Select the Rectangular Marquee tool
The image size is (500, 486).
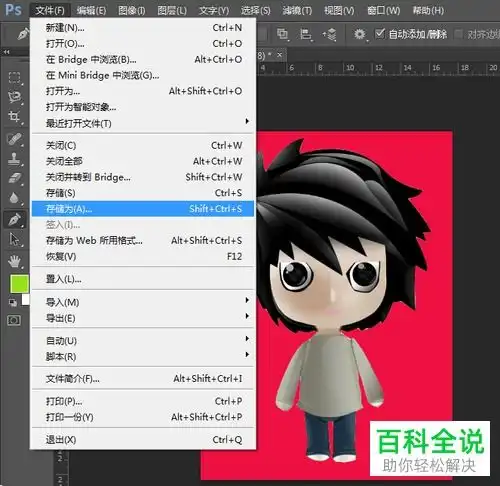click(x=14, y=77)
